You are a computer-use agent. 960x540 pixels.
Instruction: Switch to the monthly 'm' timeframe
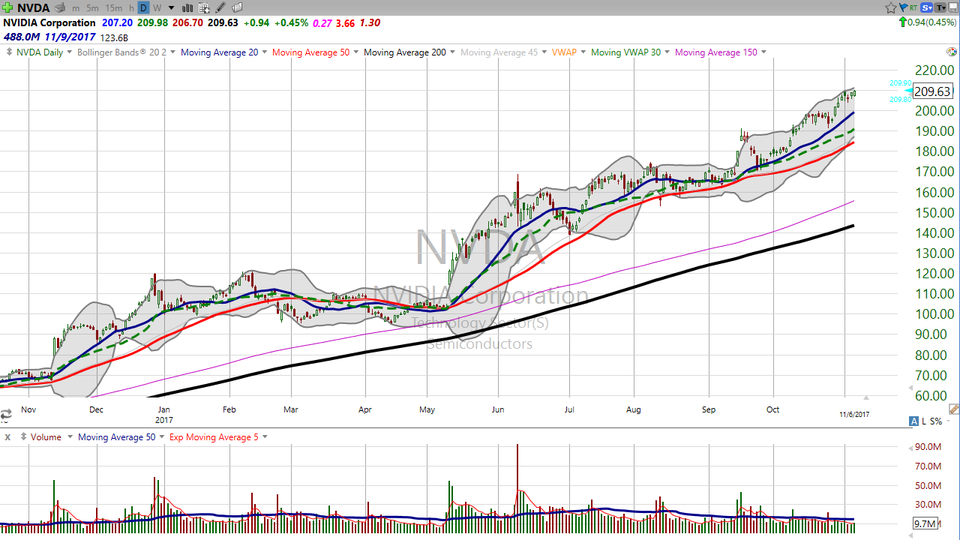(x=76, y=8)
